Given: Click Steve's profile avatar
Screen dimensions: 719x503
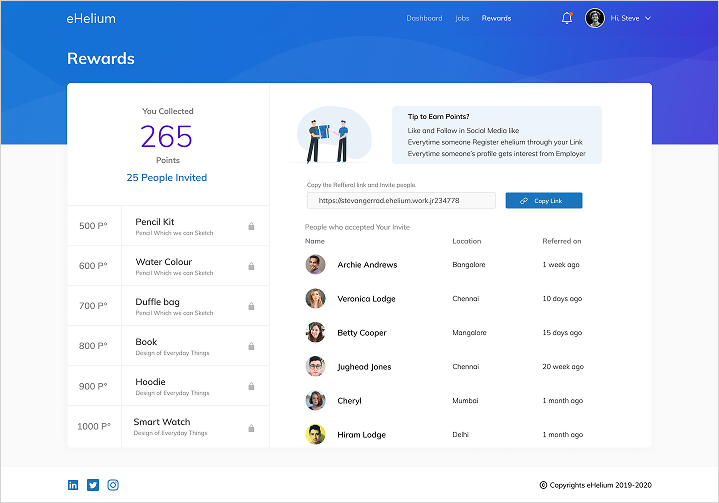Looking at the screenshot, I should [x=595, y=18].
